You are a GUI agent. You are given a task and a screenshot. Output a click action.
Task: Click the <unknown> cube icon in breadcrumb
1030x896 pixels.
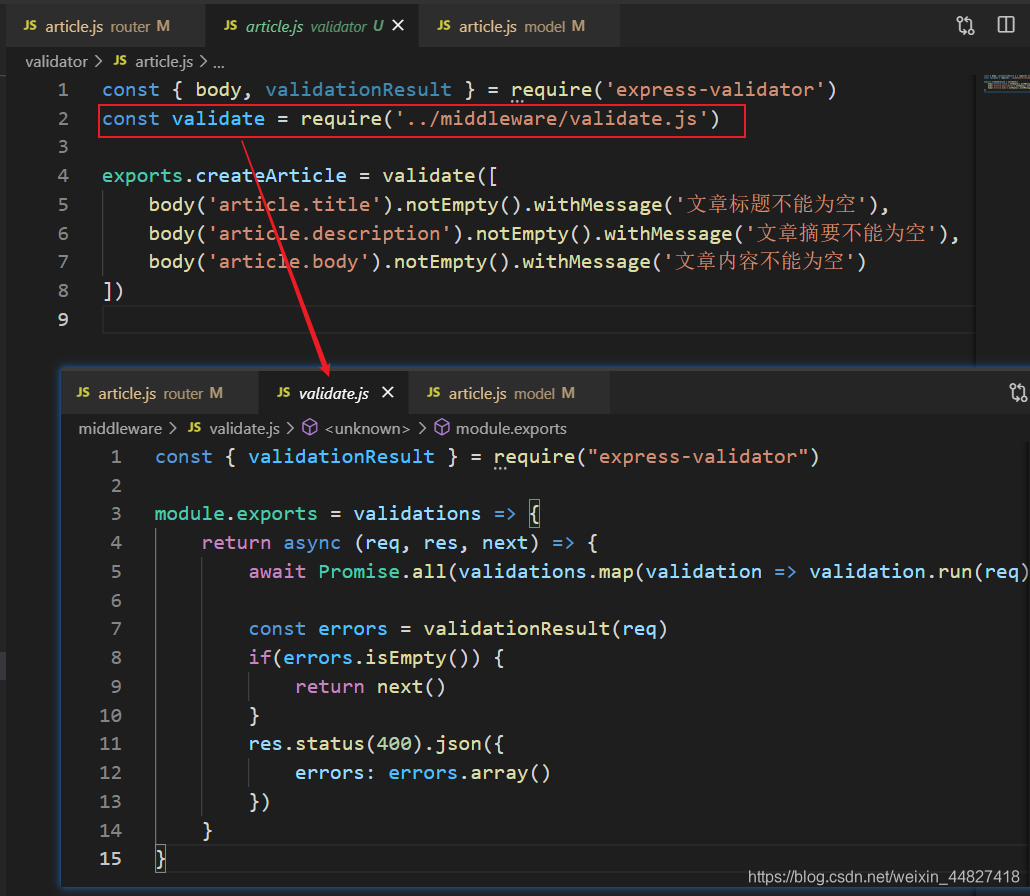pyautogui.click(x=310, y=428)
